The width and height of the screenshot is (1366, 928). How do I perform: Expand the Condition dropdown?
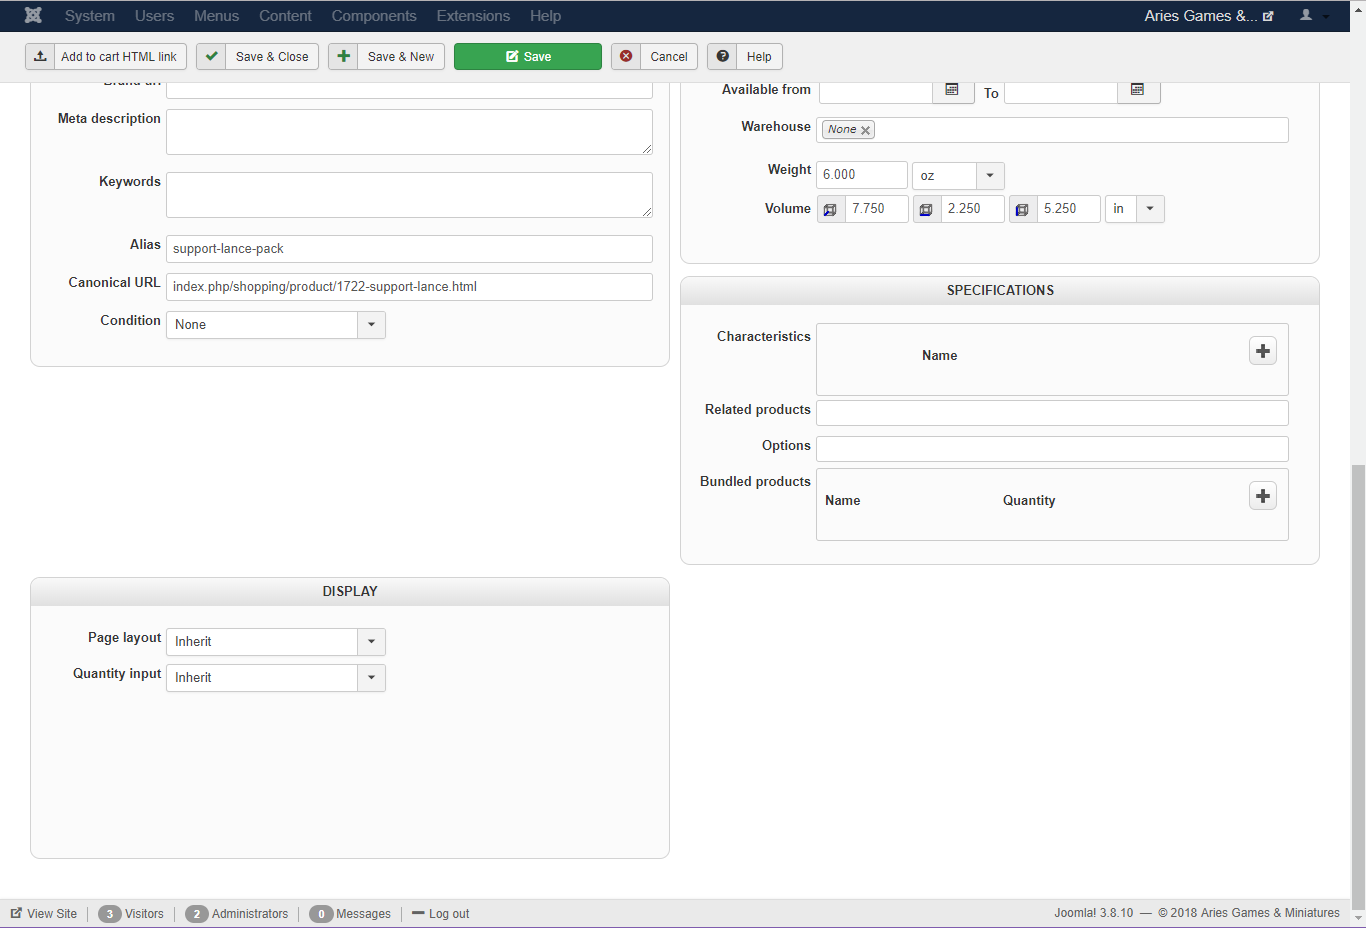pyautogui.click(x=371, y=325)
